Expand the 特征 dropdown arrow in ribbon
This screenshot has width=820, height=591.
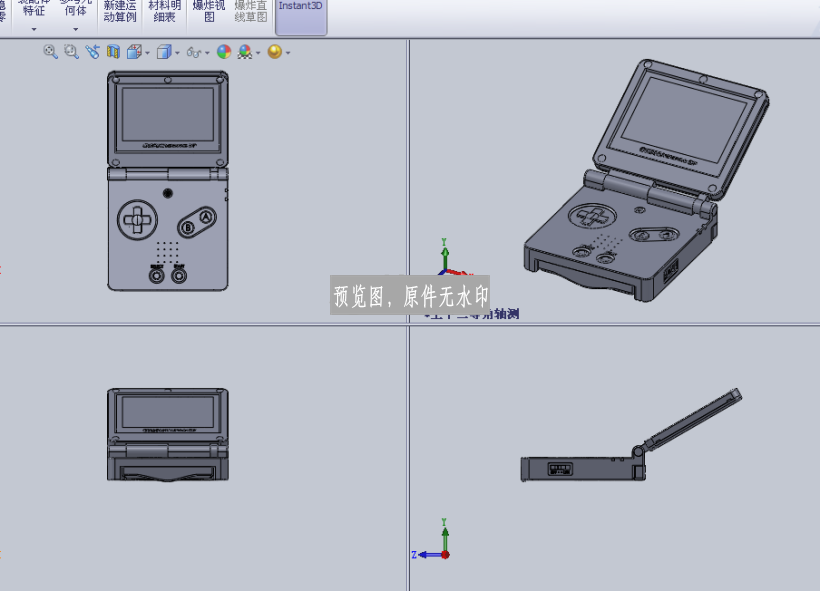[34, 29]
